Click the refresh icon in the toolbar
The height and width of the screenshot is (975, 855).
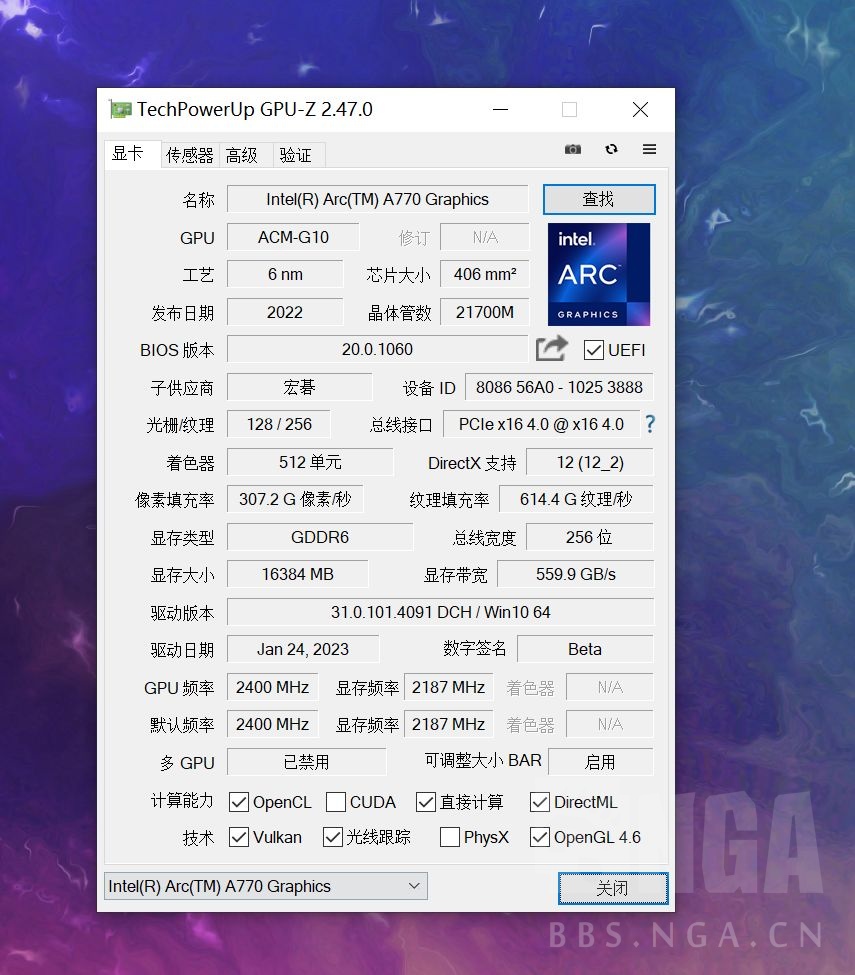pos(610,148)
